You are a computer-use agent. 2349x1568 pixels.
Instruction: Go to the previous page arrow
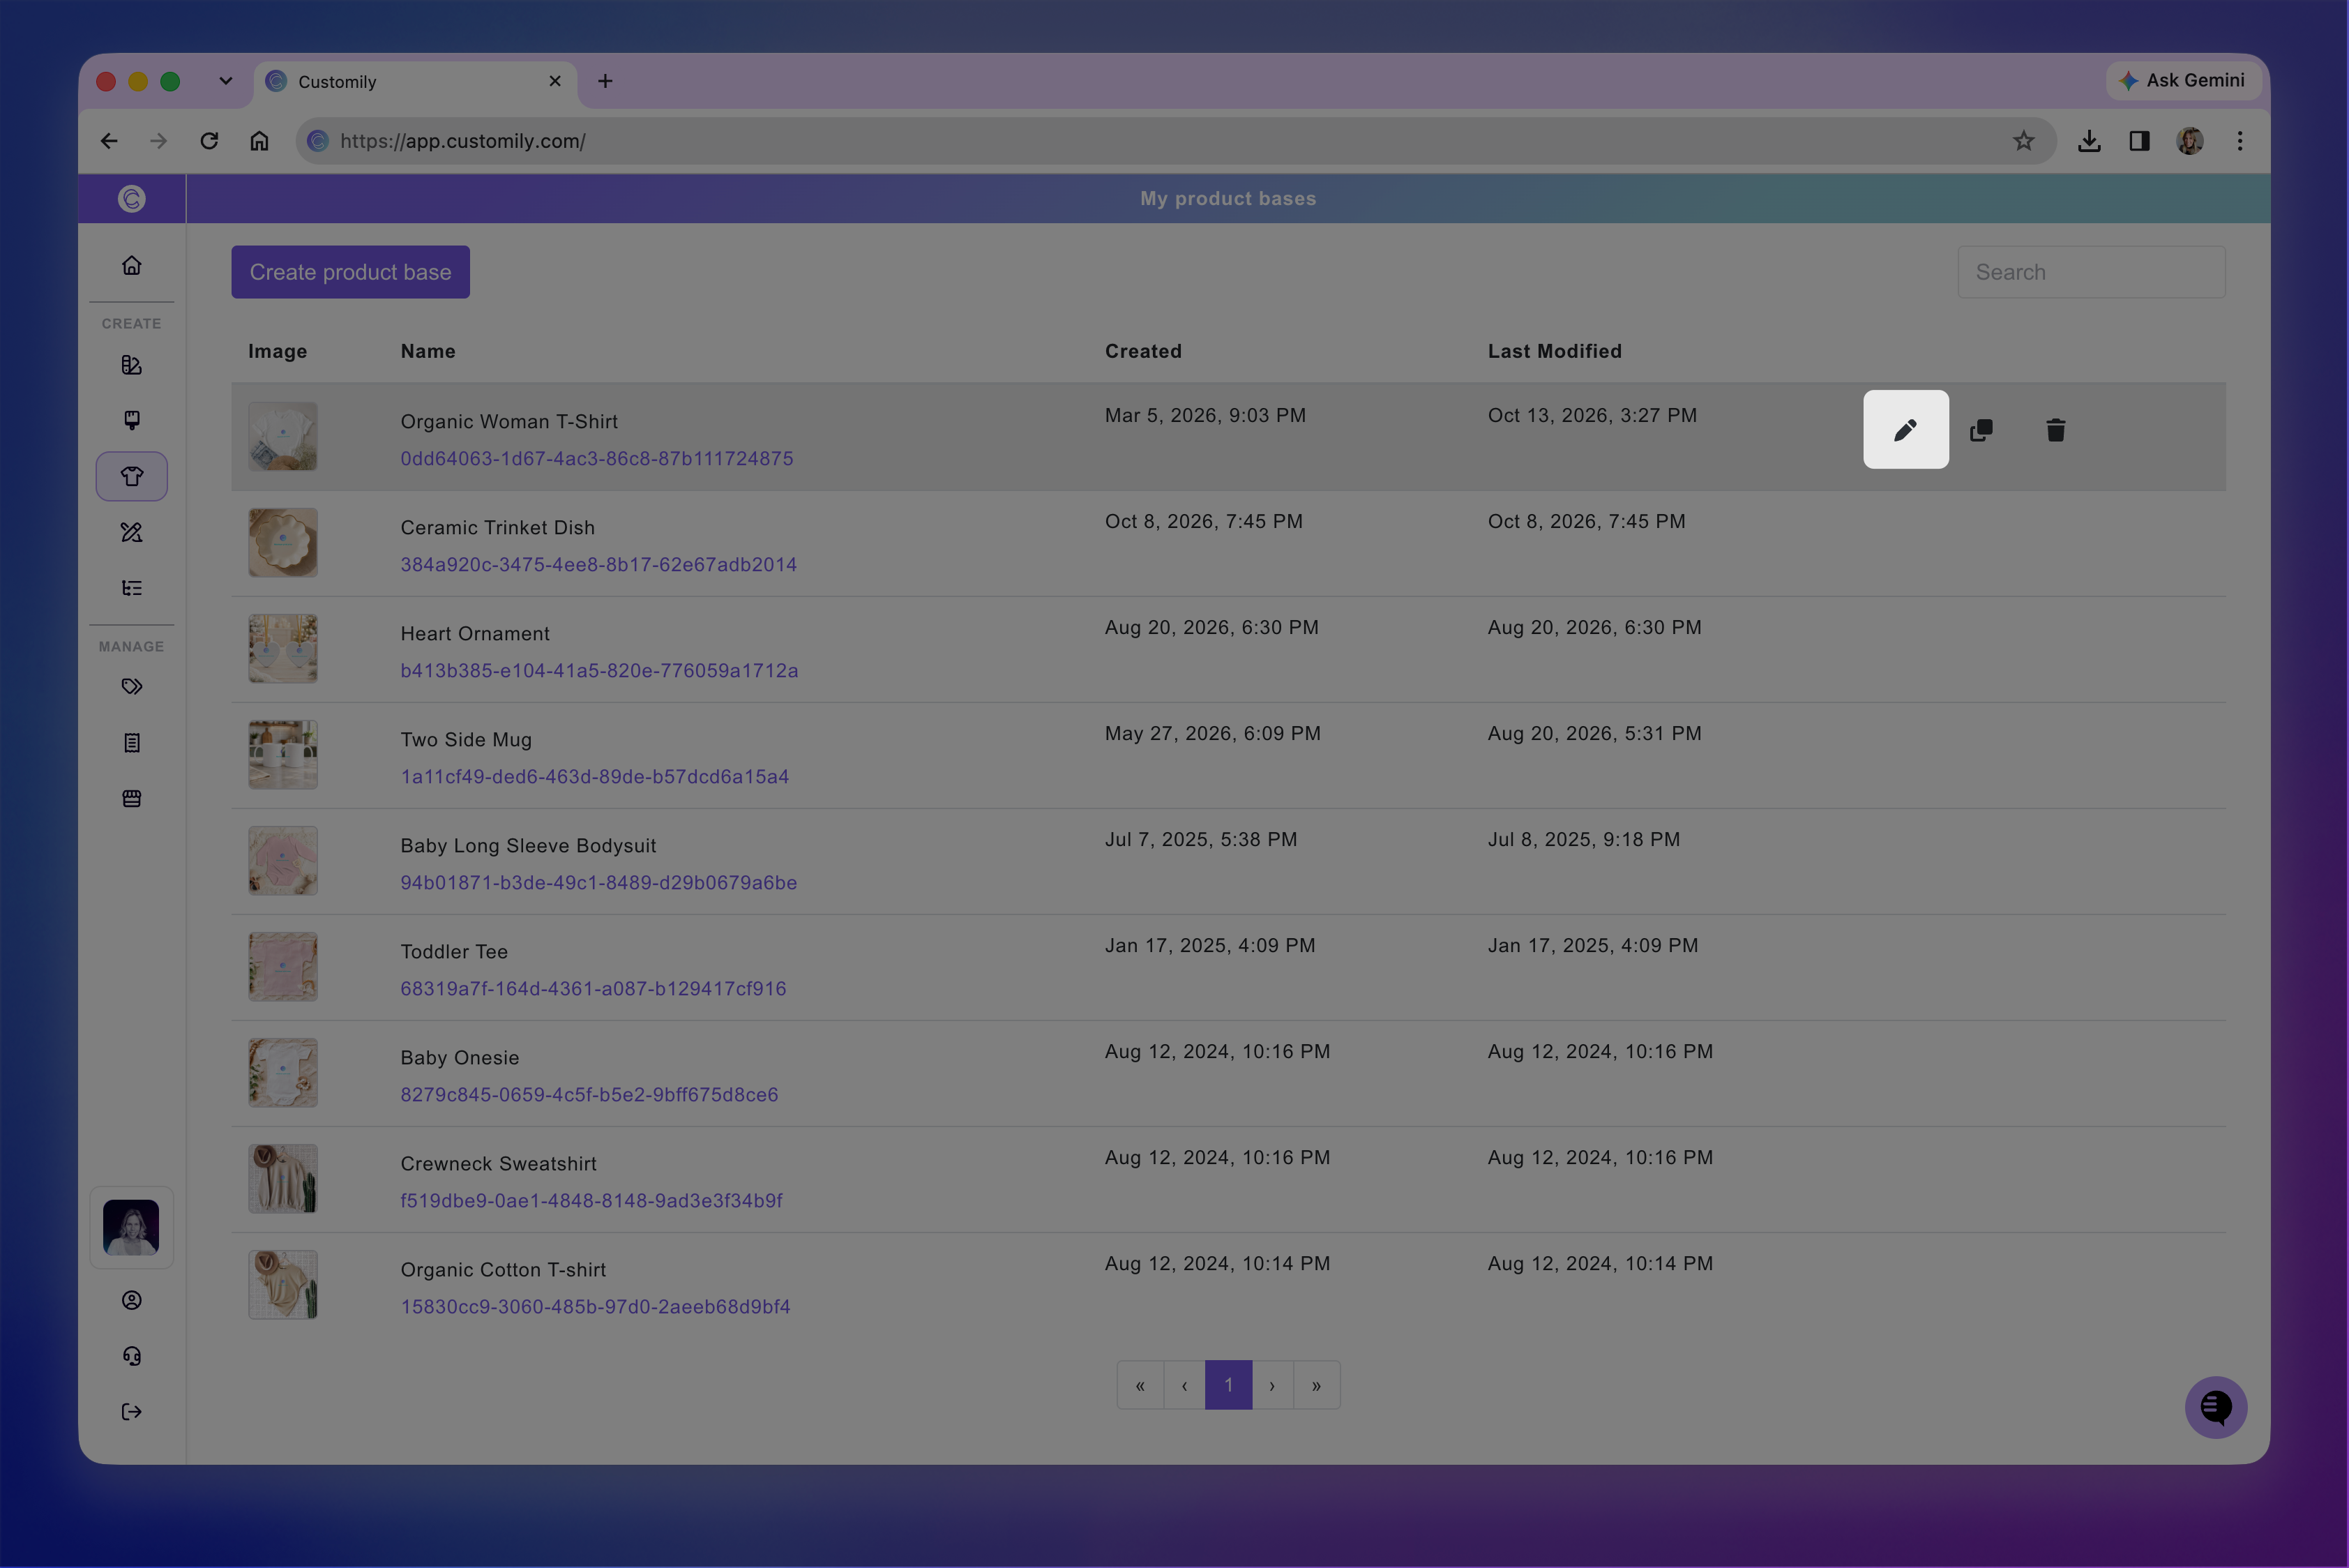1184,1385
